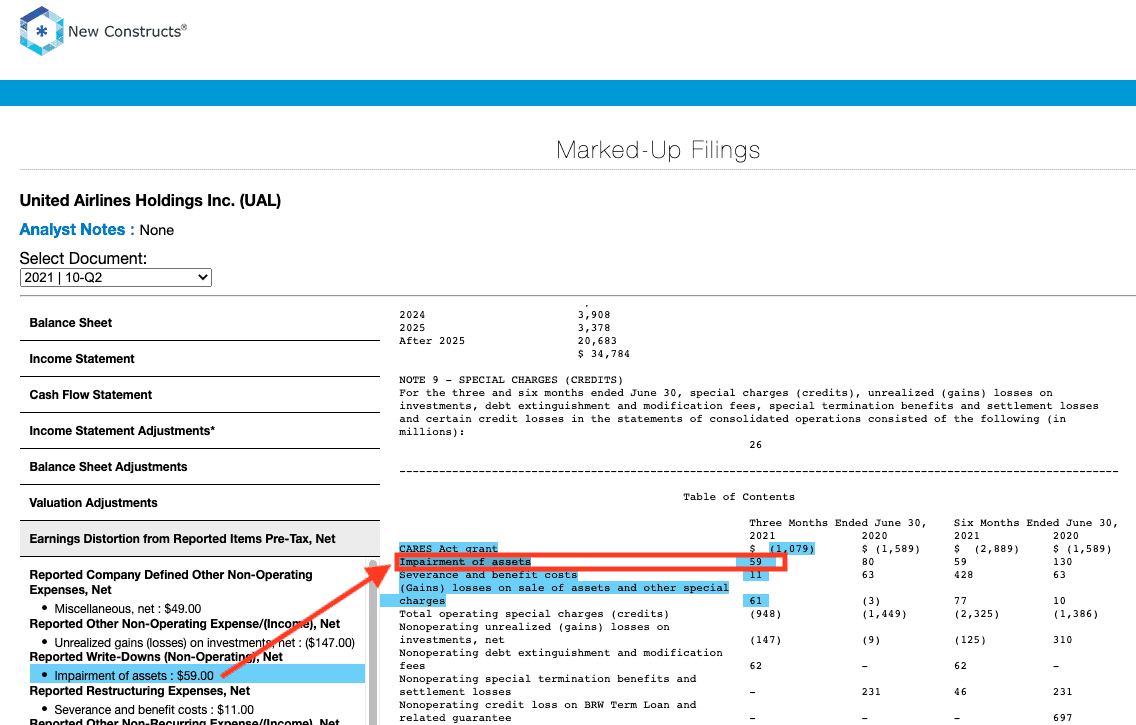
Task: Click the Table of Contents text
Action: (x=739, y=497)
